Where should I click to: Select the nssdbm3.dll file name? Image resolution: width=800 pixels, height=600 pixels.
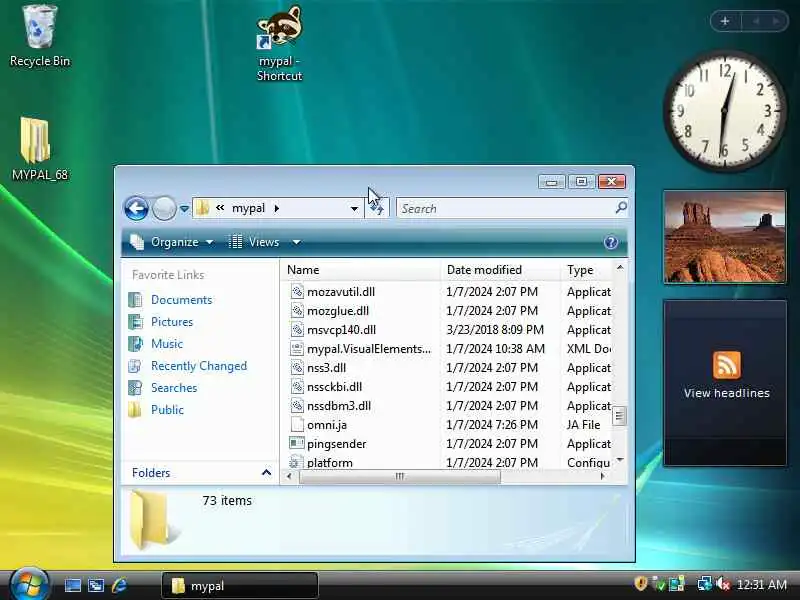click(x=339, y=406)
